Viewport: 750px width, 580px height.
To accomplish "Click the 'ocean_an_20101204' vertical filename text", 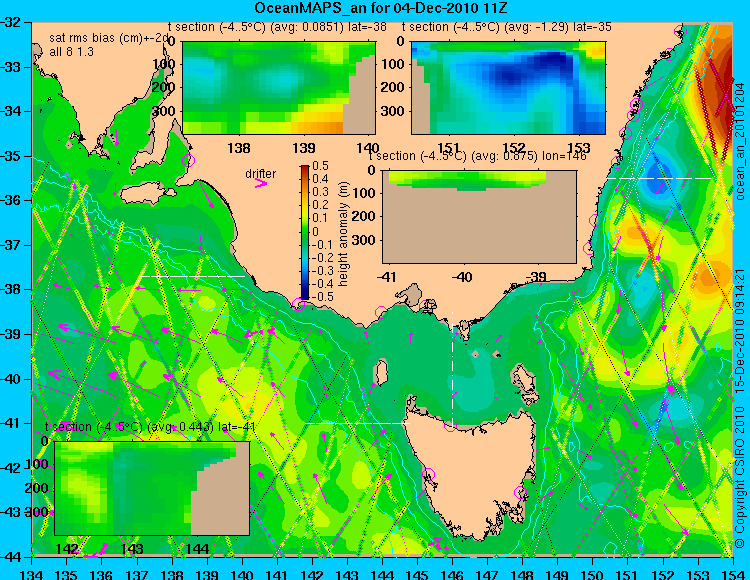I will point(740,142).
